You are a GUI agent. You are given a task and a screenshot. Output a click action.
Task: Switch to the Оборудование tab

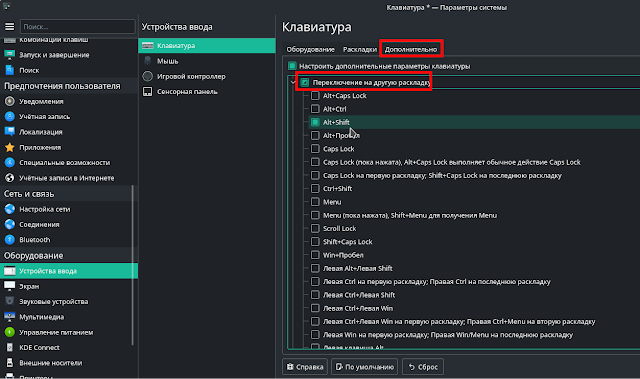[x=311, y=49]
